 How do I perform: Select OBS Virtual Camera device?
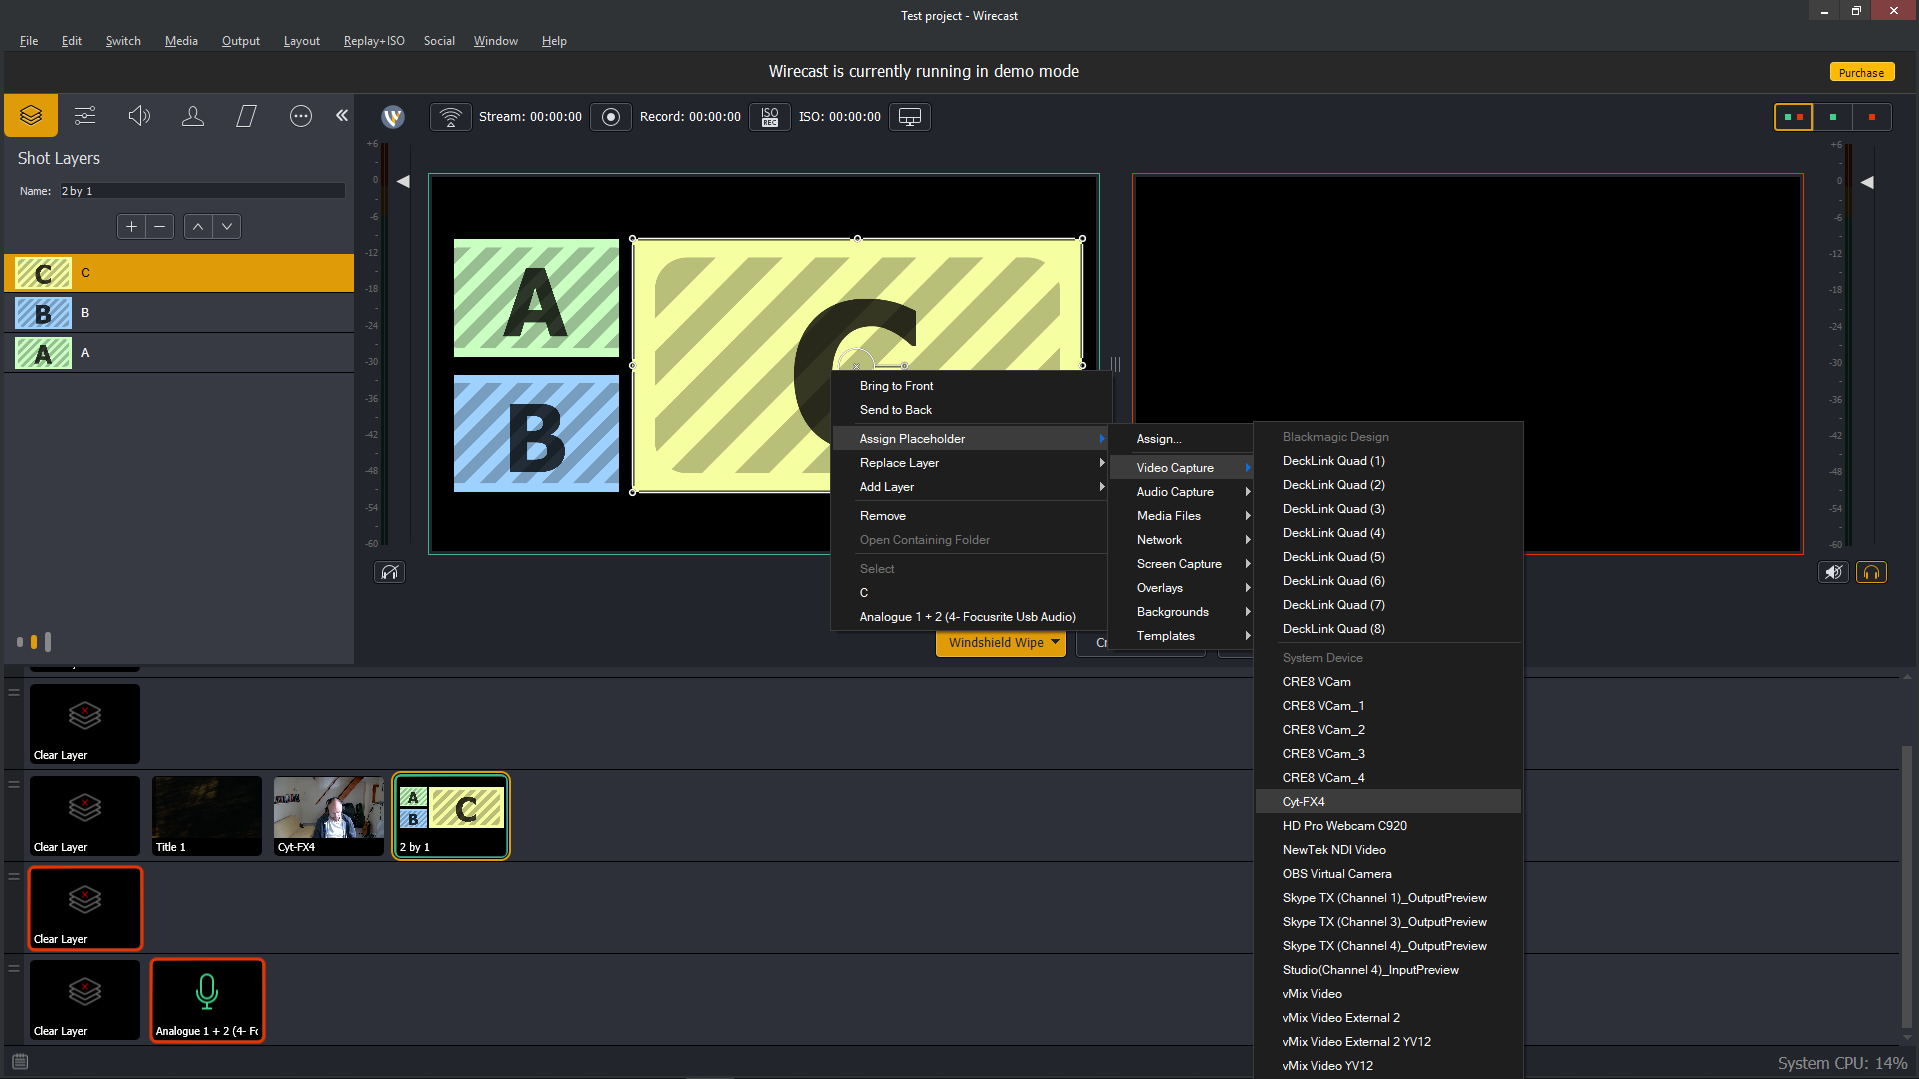point(1388,874)
